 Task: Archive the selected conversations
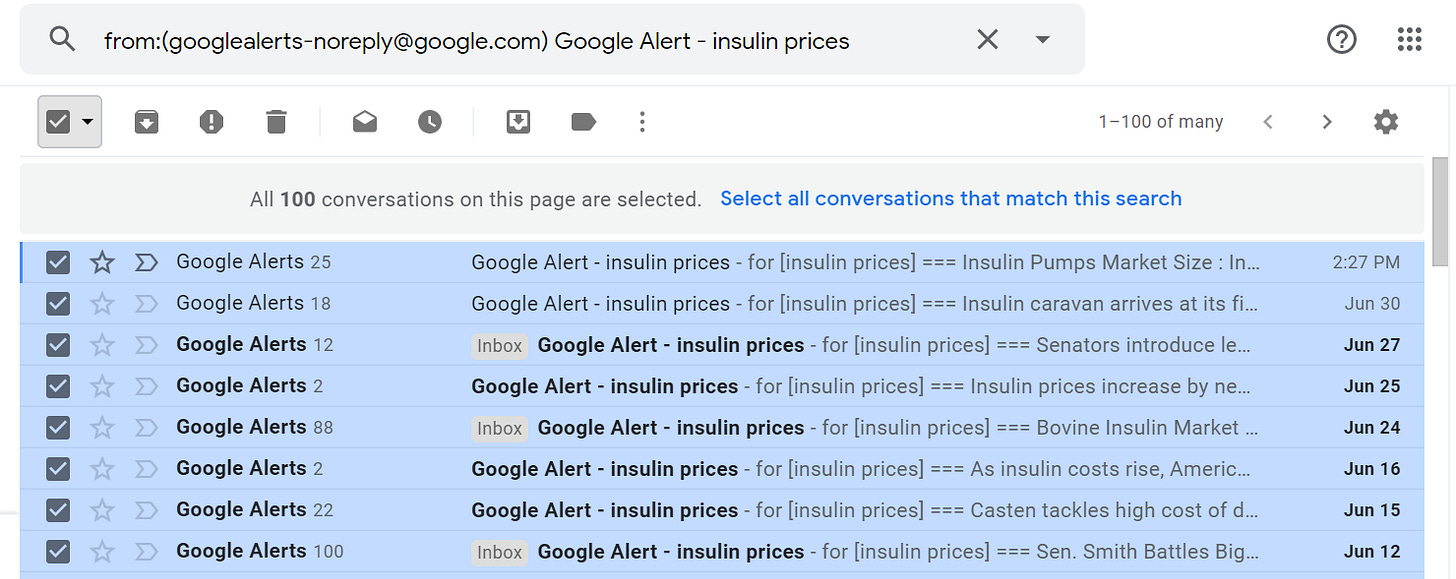pyautogui.click(x=147, y=122)
